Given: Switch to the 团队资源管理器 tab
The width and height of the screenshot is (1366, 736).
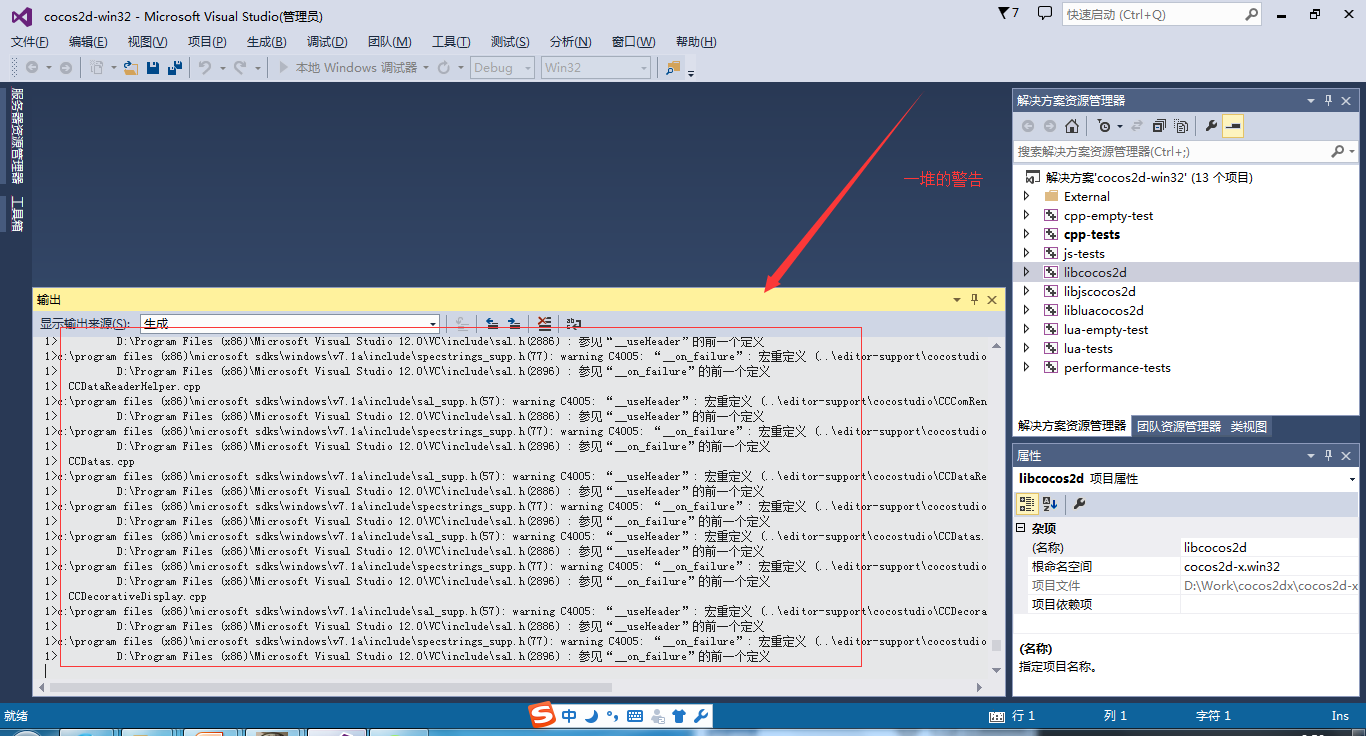Looking at the screenshot, I should pos(1179,426).
